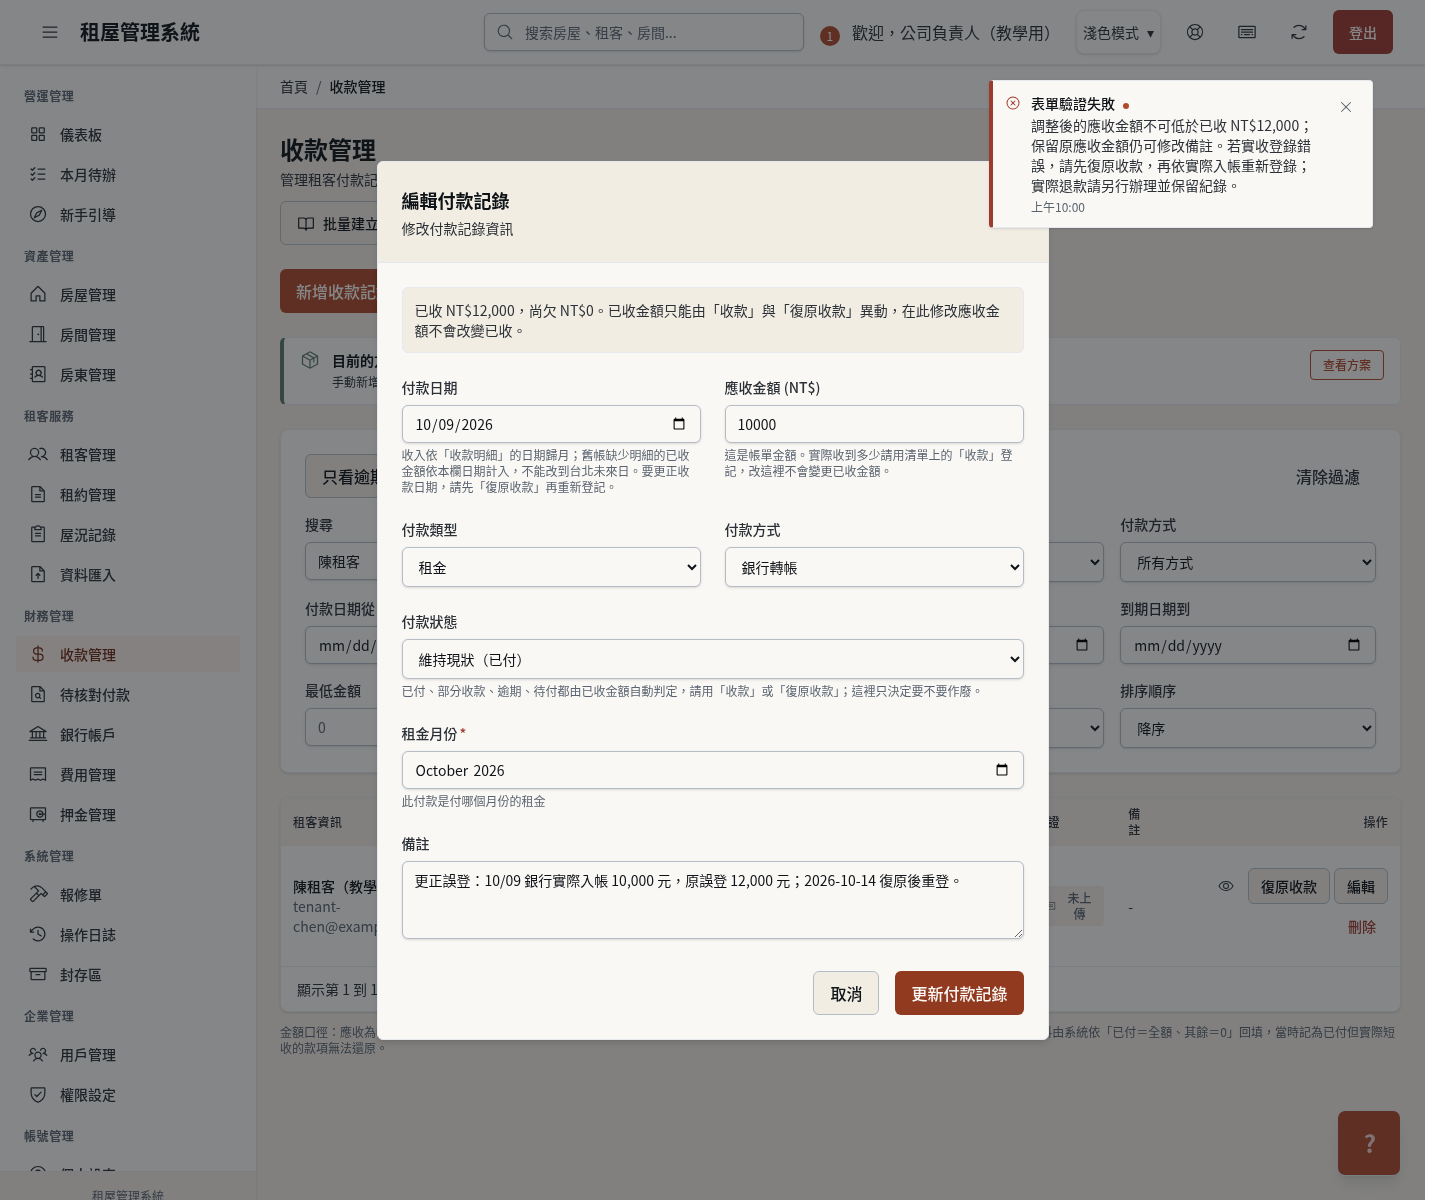Open 新手引導 sidebar item
Screen dimensions: 1440x1200
[128, 215]
